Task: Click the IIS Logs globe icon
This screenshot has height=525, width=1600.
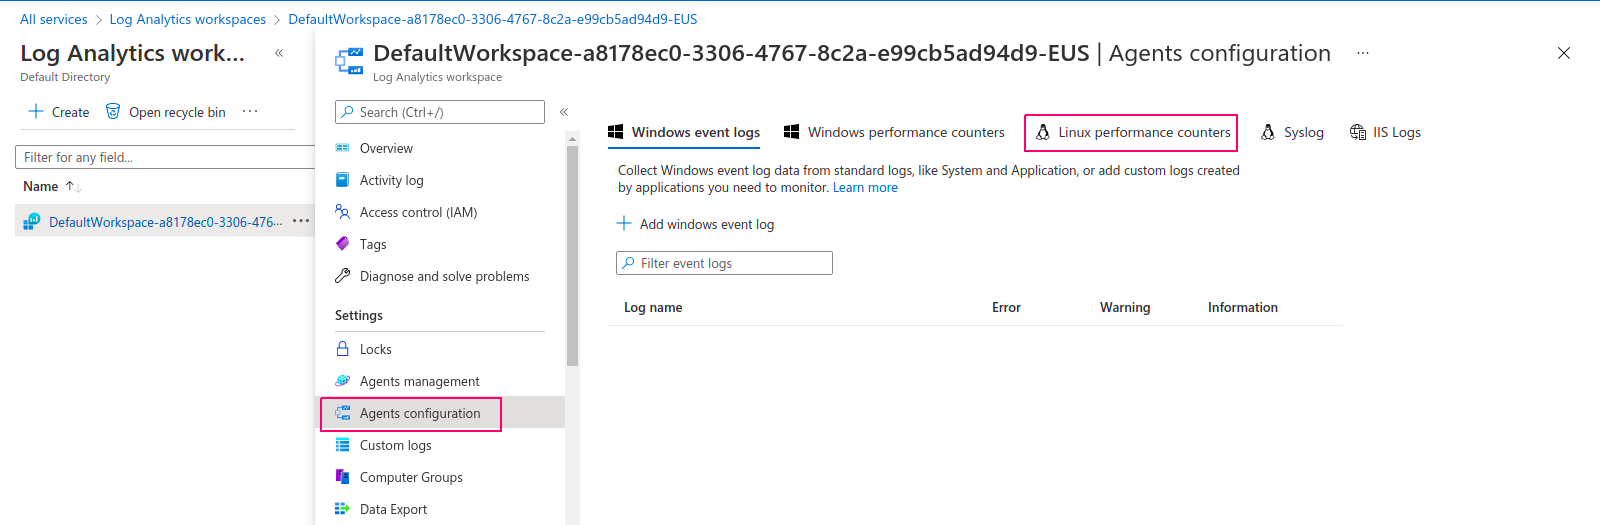Action: [x=1358, y=132]
